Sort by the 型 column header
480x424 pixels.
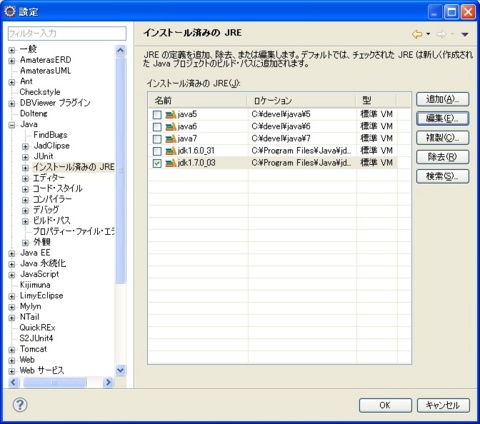click(376, 100)
